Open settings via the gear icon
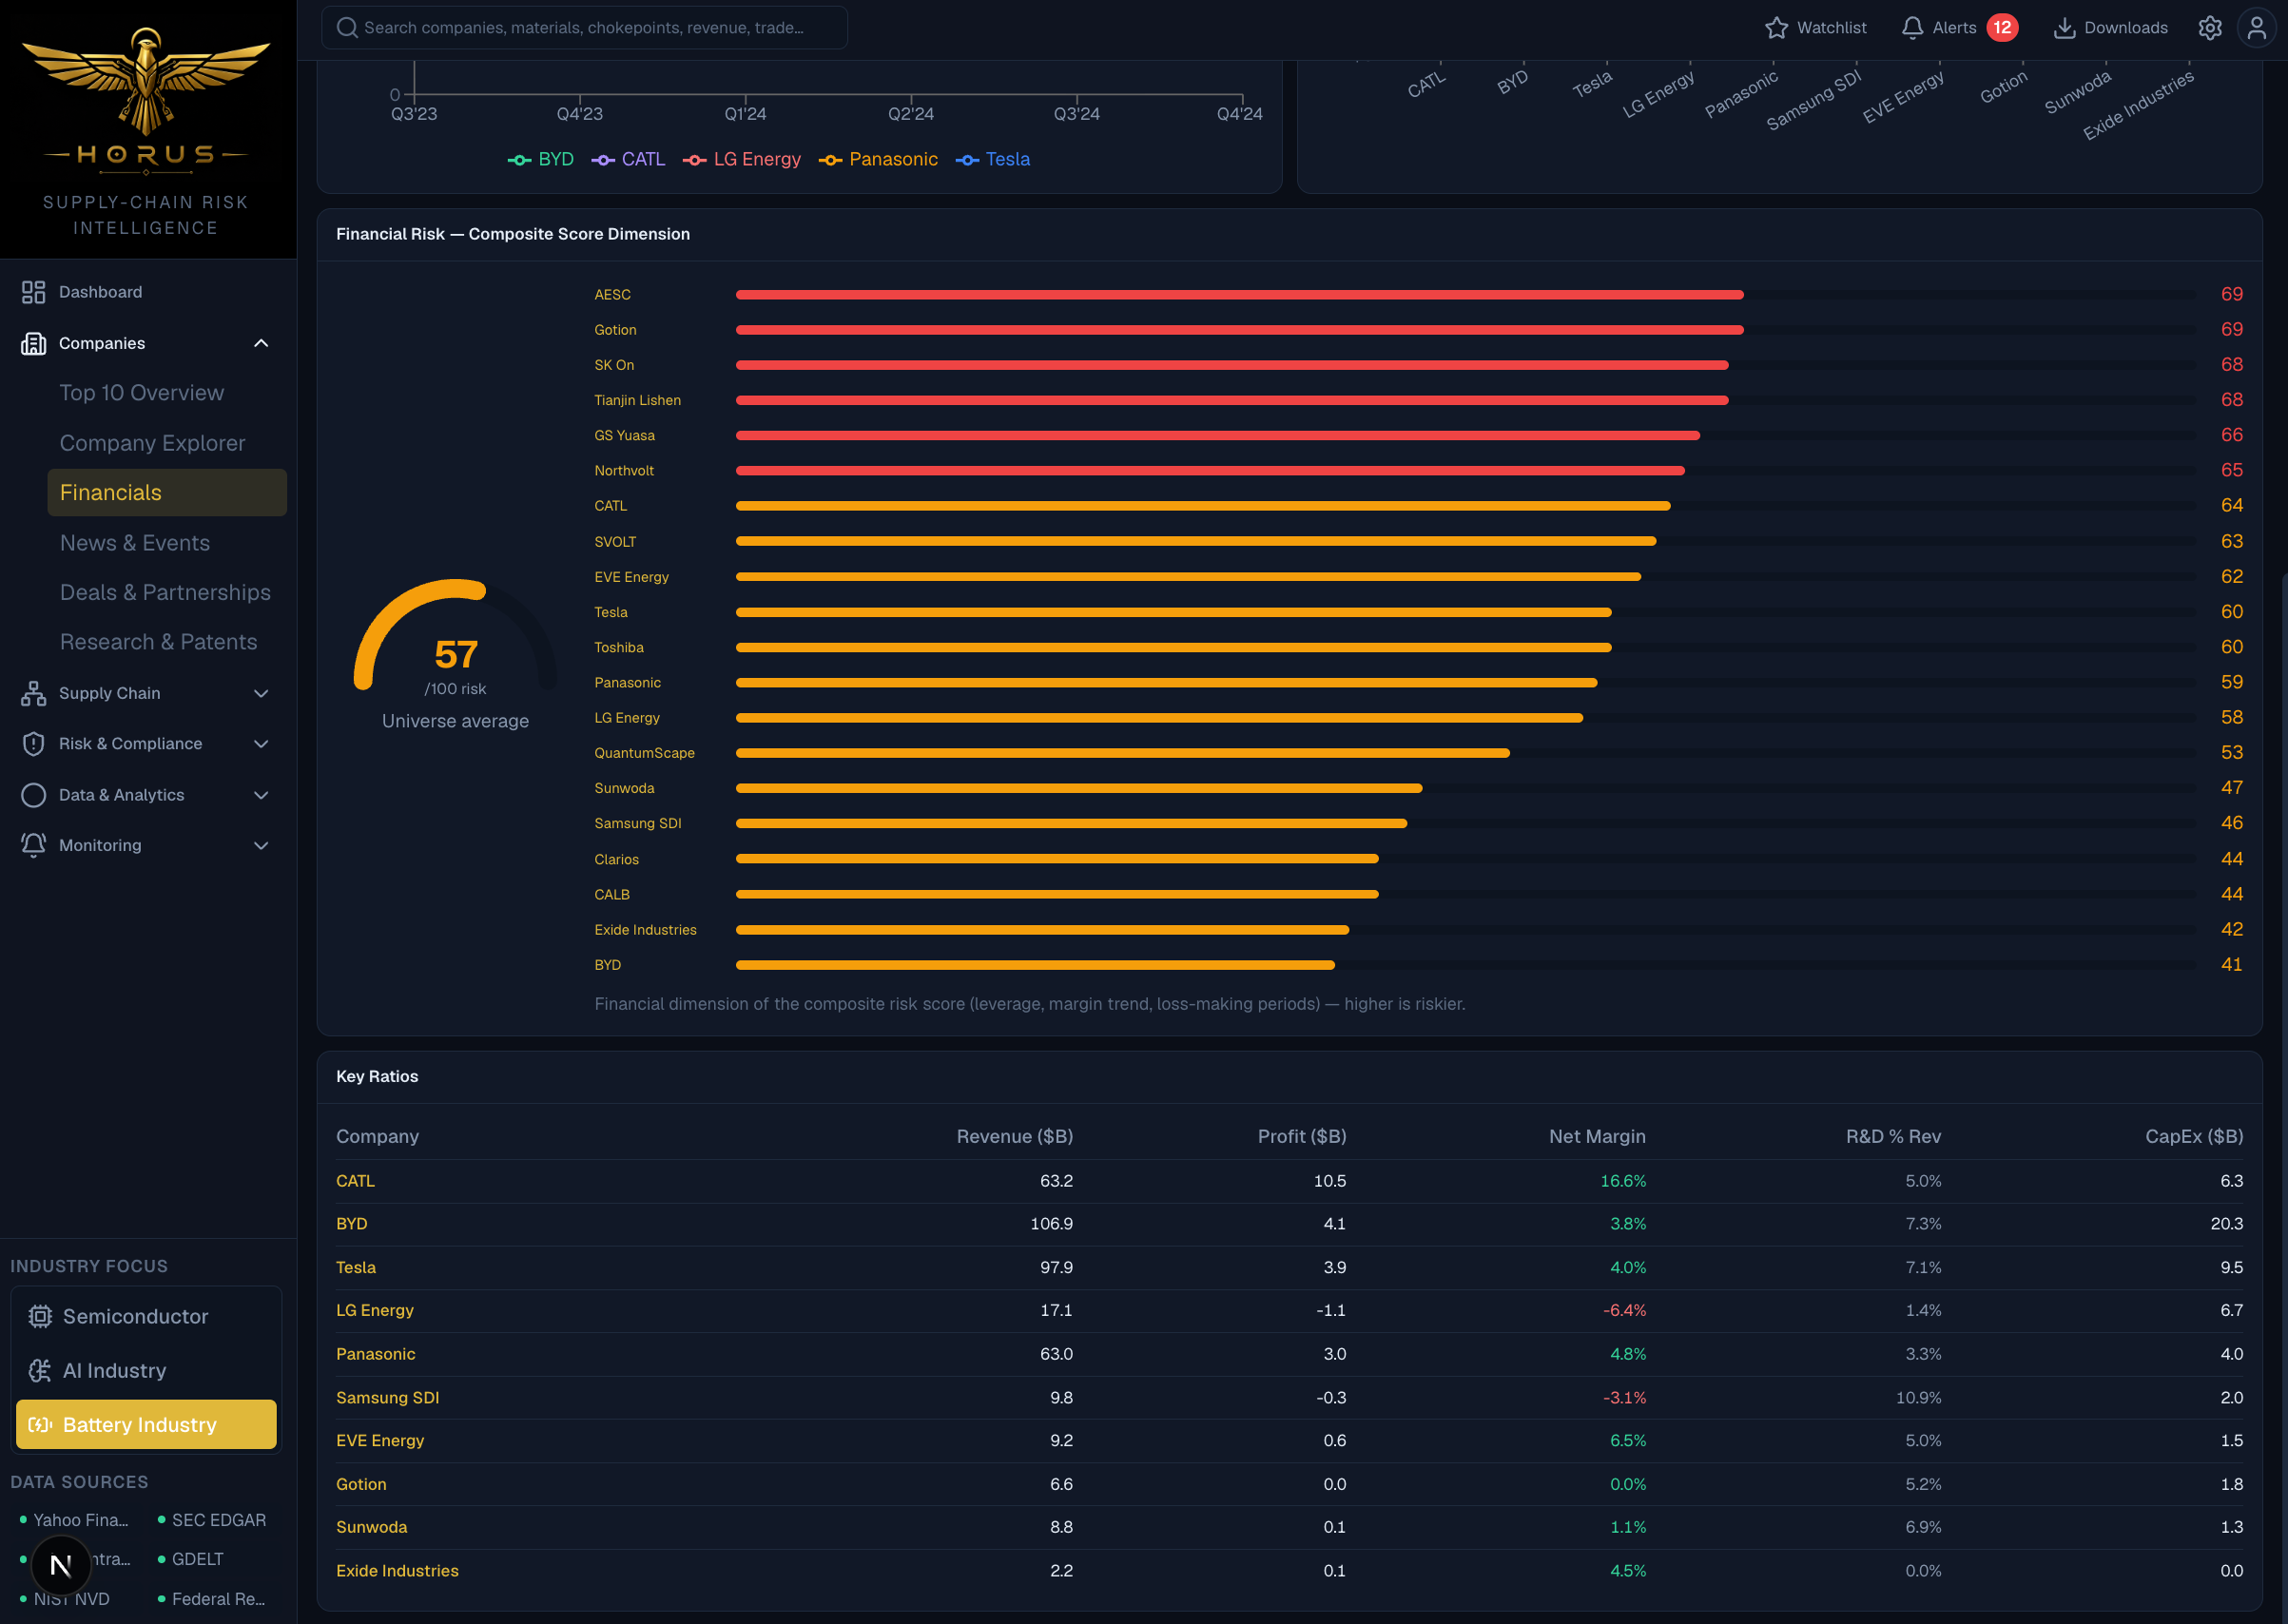Image resolution: width=2288 pixels, height=1624 pixels. [2210, 28]
